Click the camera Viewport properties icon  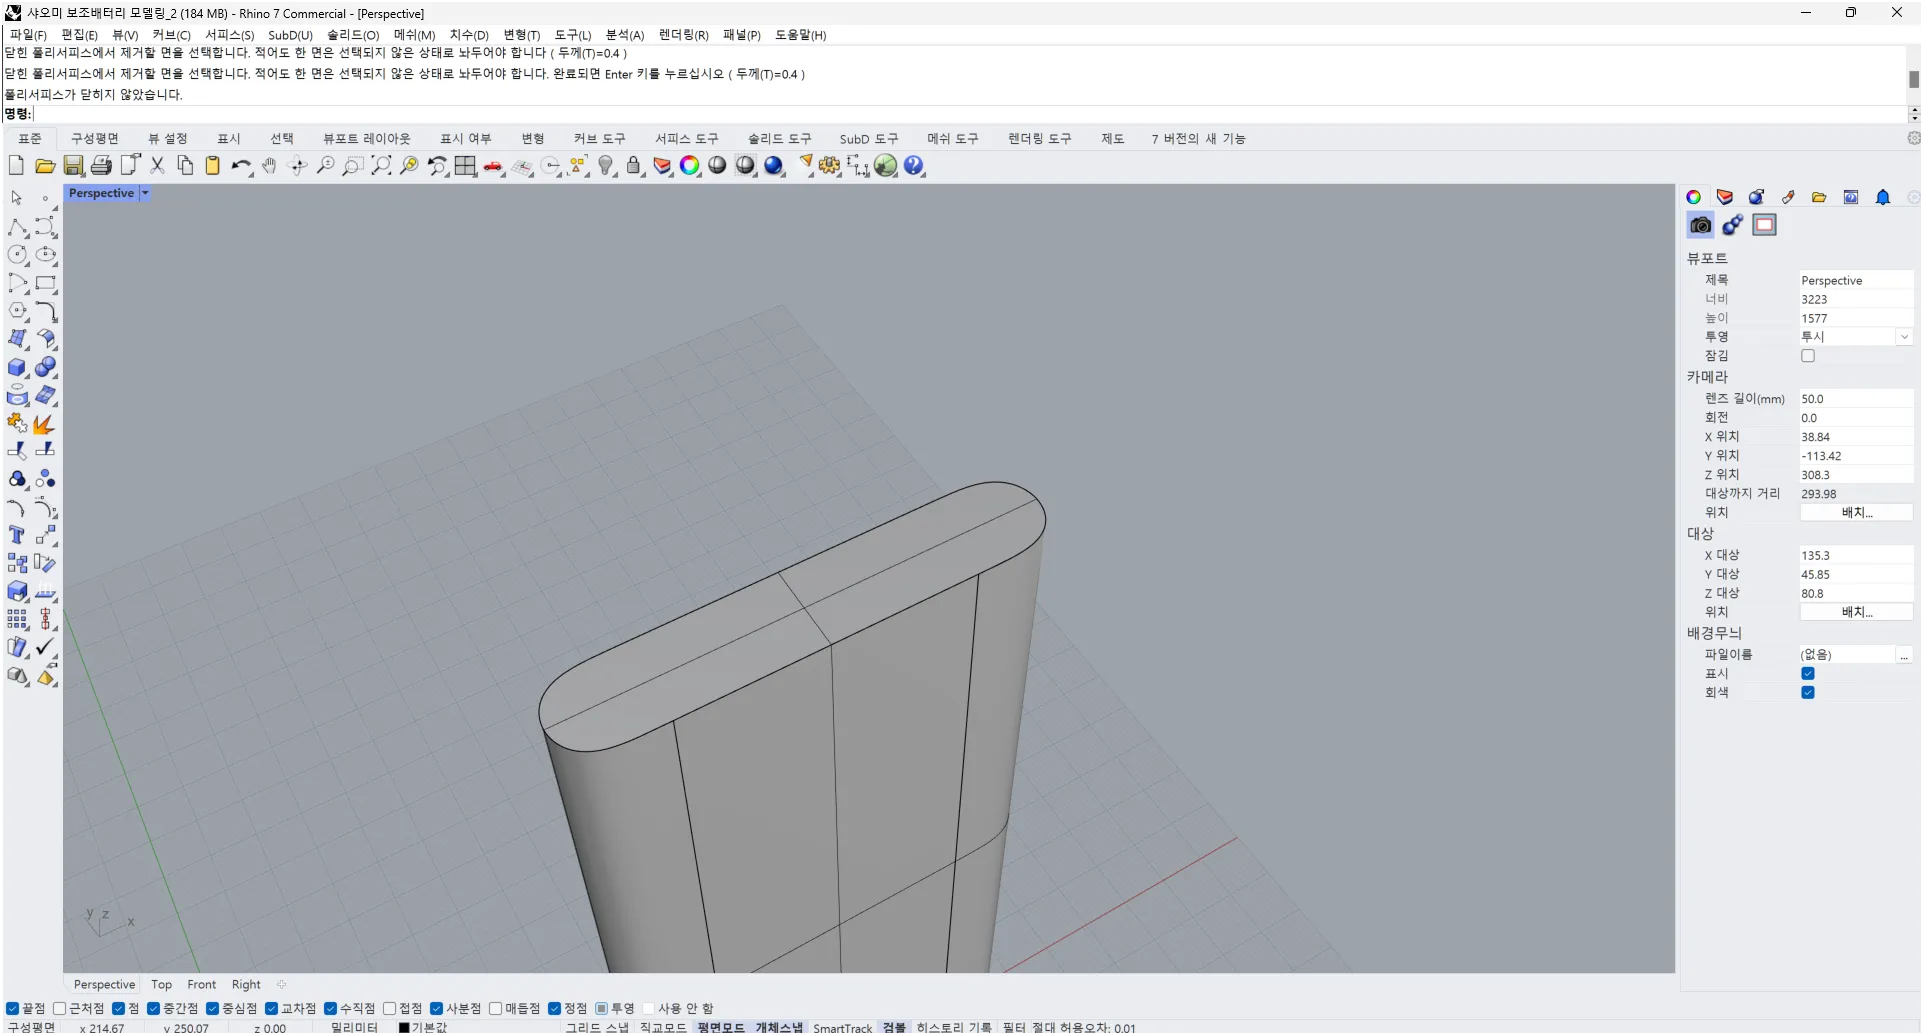coord(1700,226)
